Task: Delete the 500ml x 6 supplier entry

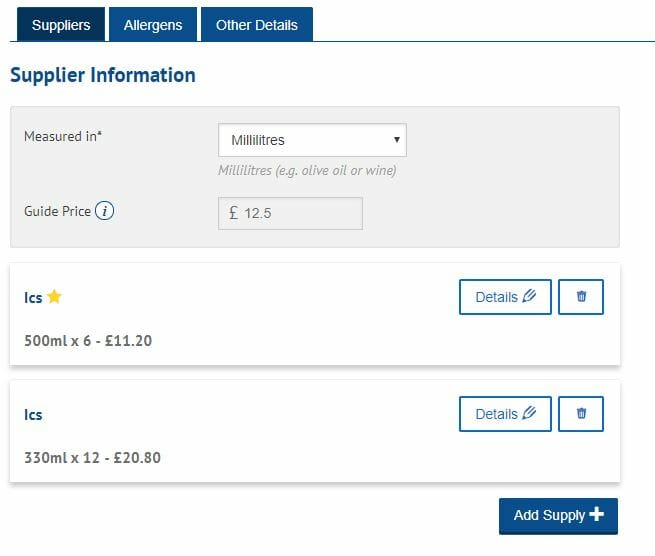Action: click(x=581, y=297)
